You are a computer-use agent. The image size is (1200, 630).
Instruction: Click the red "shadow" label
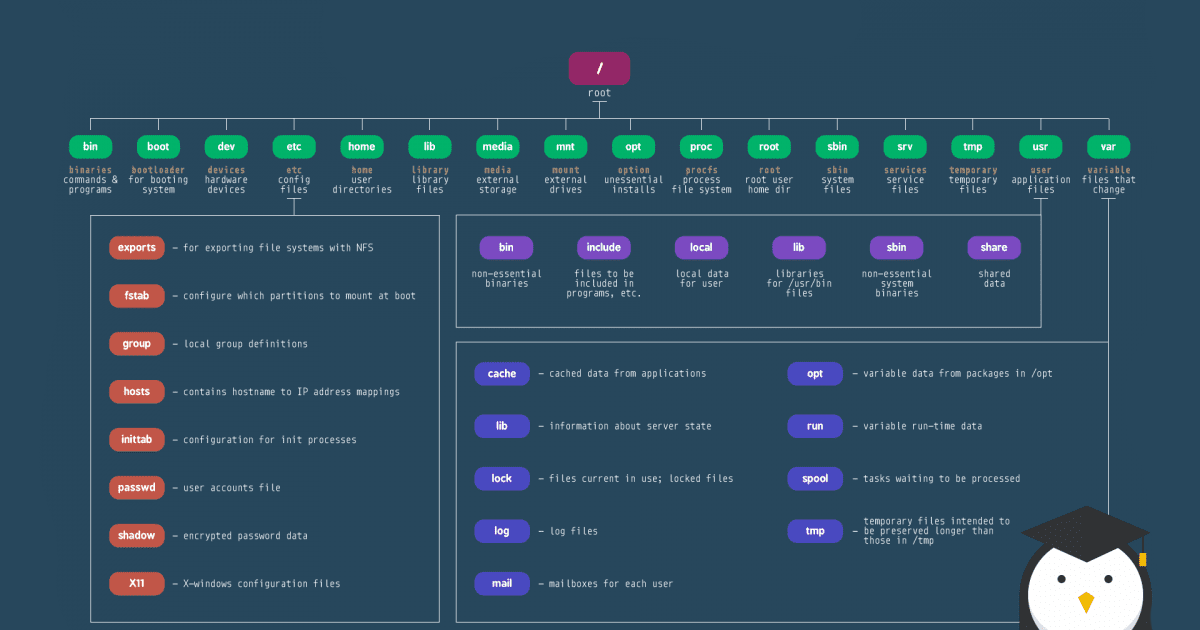[x=137, y=535]
